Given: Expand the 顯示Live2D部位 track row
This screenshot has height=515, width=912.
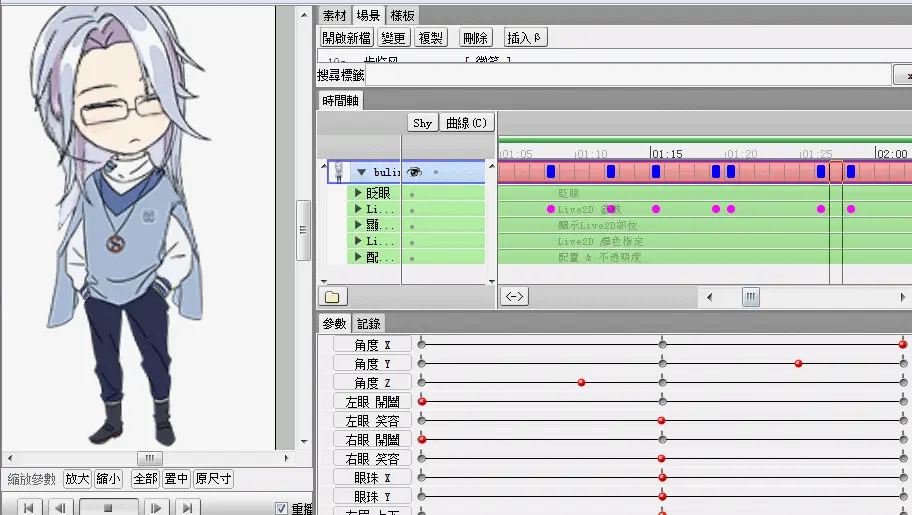Looking at the screenshot, I should click(358, 225).
